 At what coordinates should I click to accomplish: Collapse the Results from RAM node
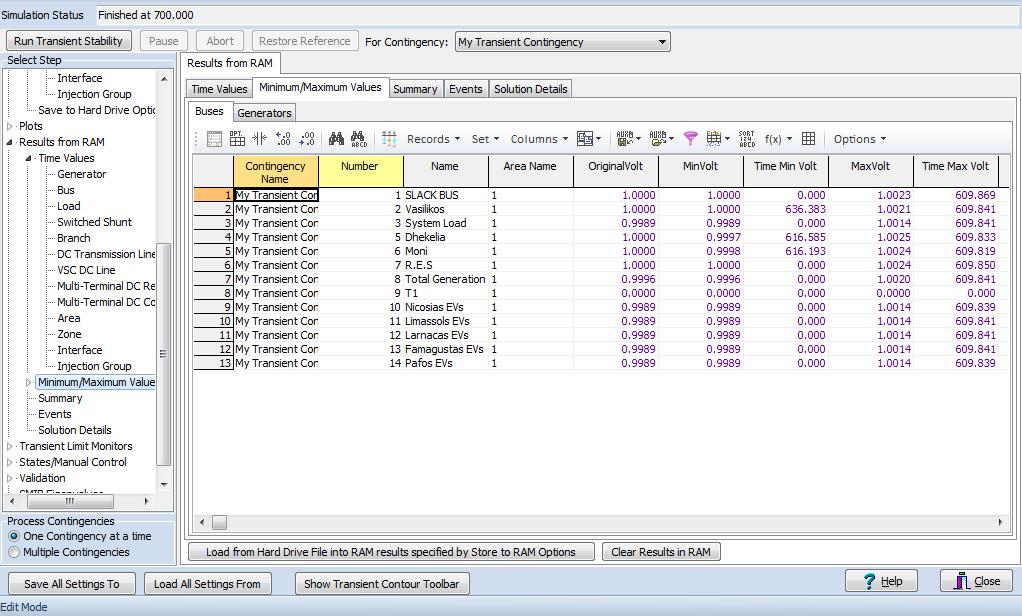click(x=10, y=142)
